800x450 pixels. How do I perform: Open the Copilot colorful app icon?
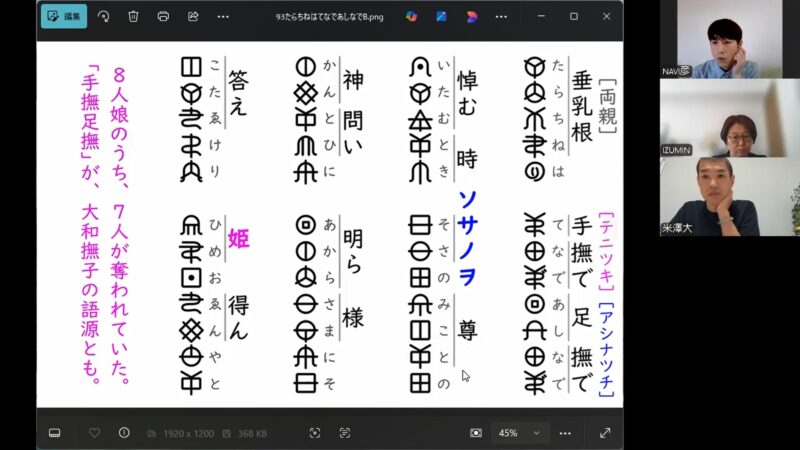coord(411,16)
